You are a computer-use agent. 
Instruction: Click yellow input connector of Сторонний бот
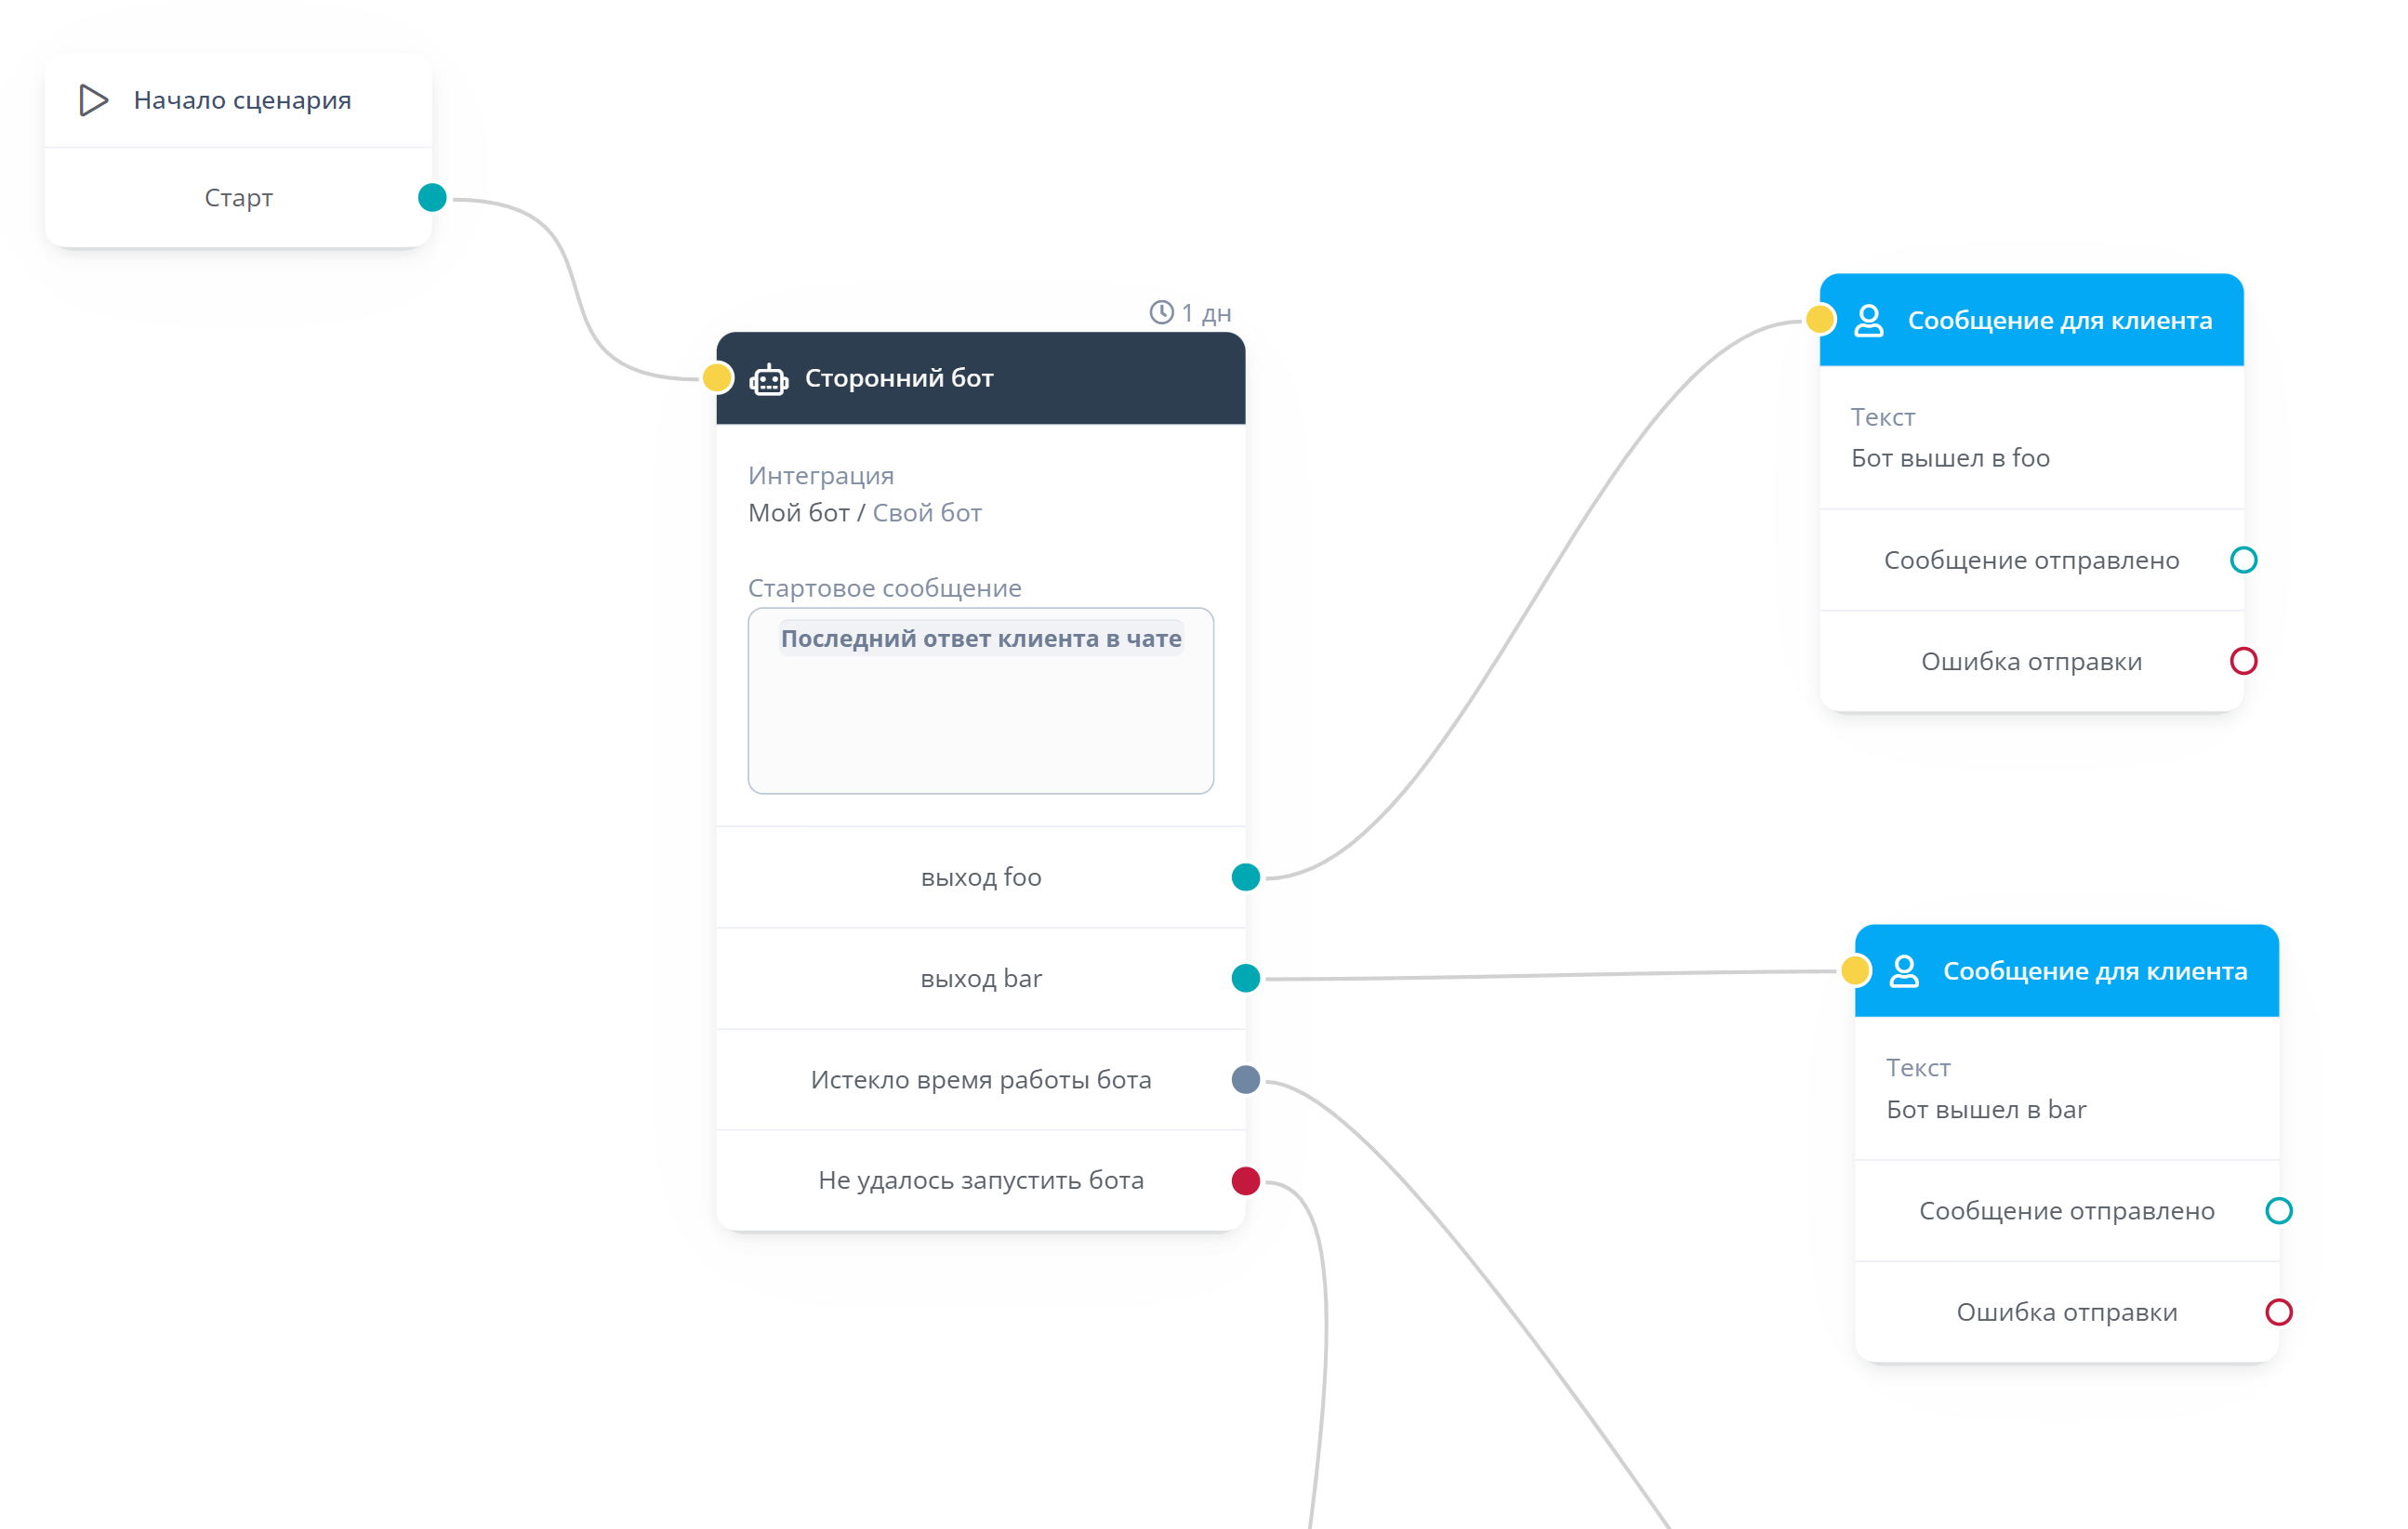[717, 378]
